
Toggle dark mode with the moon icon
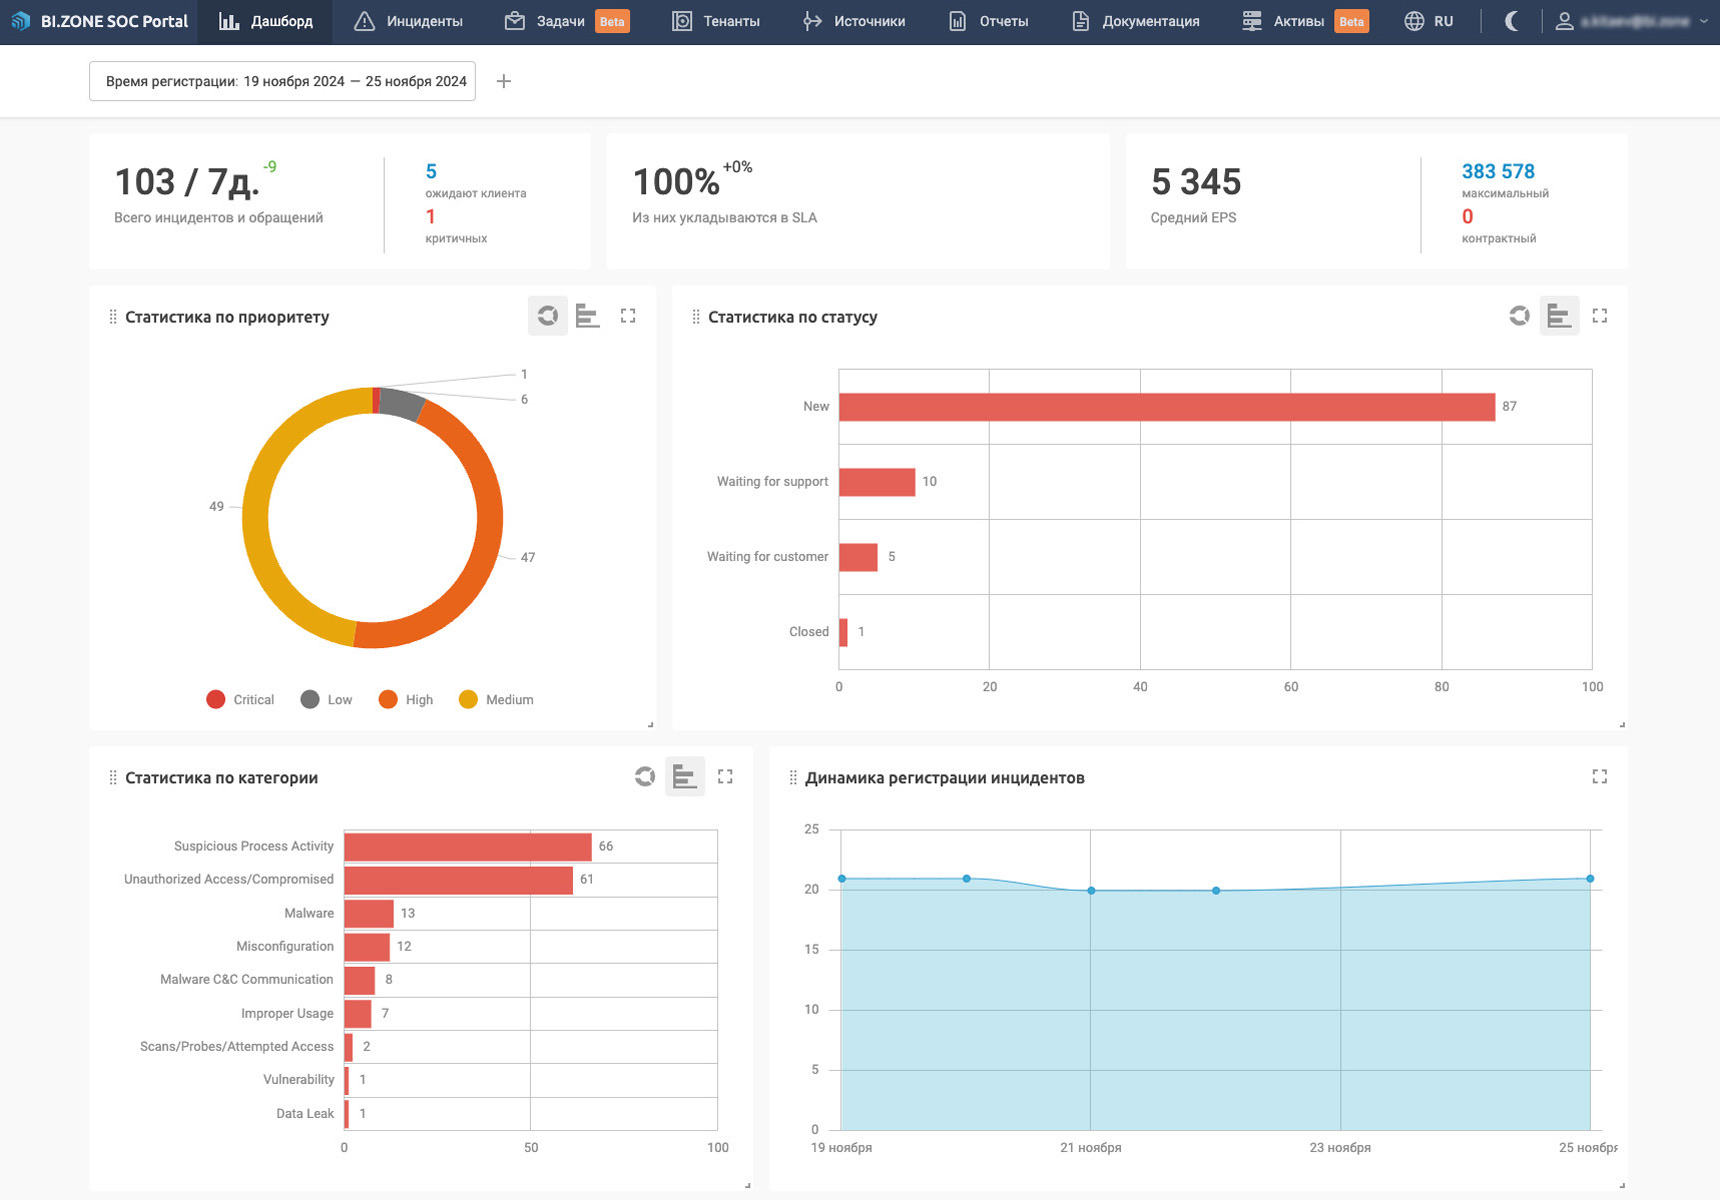point(1511,21)
